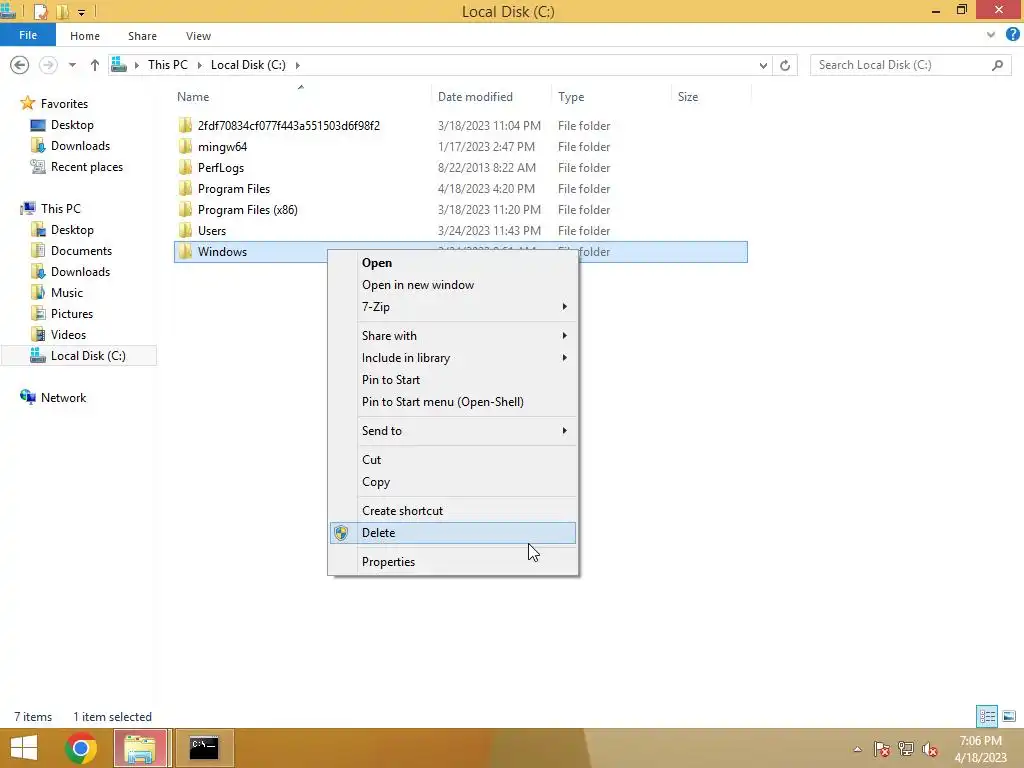Choose Cut in the context menu
This screenshot has height=768, width=1024.
coord(453,460)
